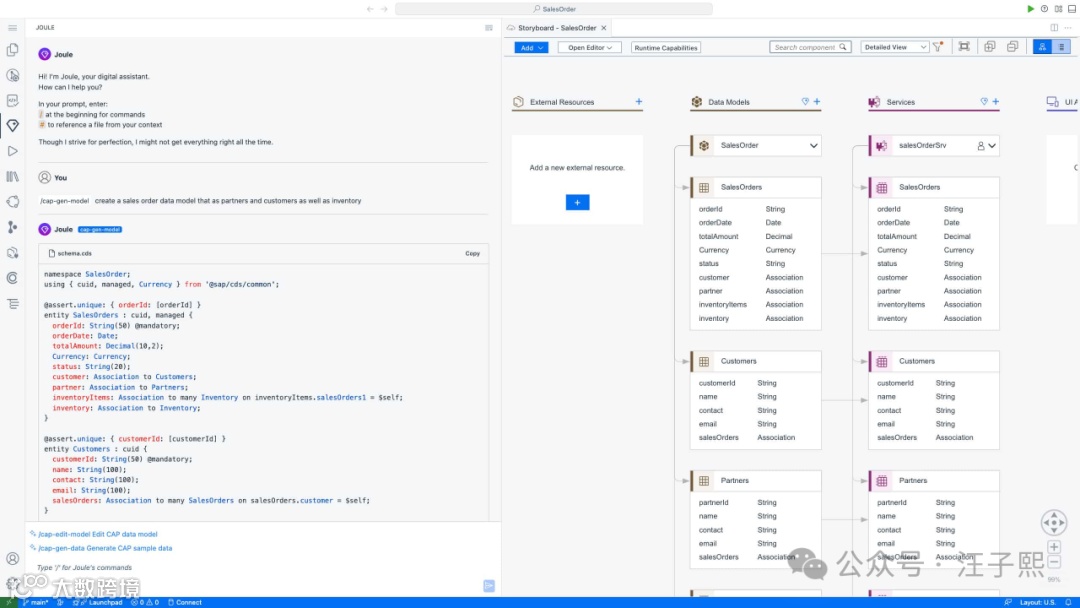Add a new External Resource with header plus
Image resolution: width=1080 pixels, height=608 pixels.
pos(638,101)
